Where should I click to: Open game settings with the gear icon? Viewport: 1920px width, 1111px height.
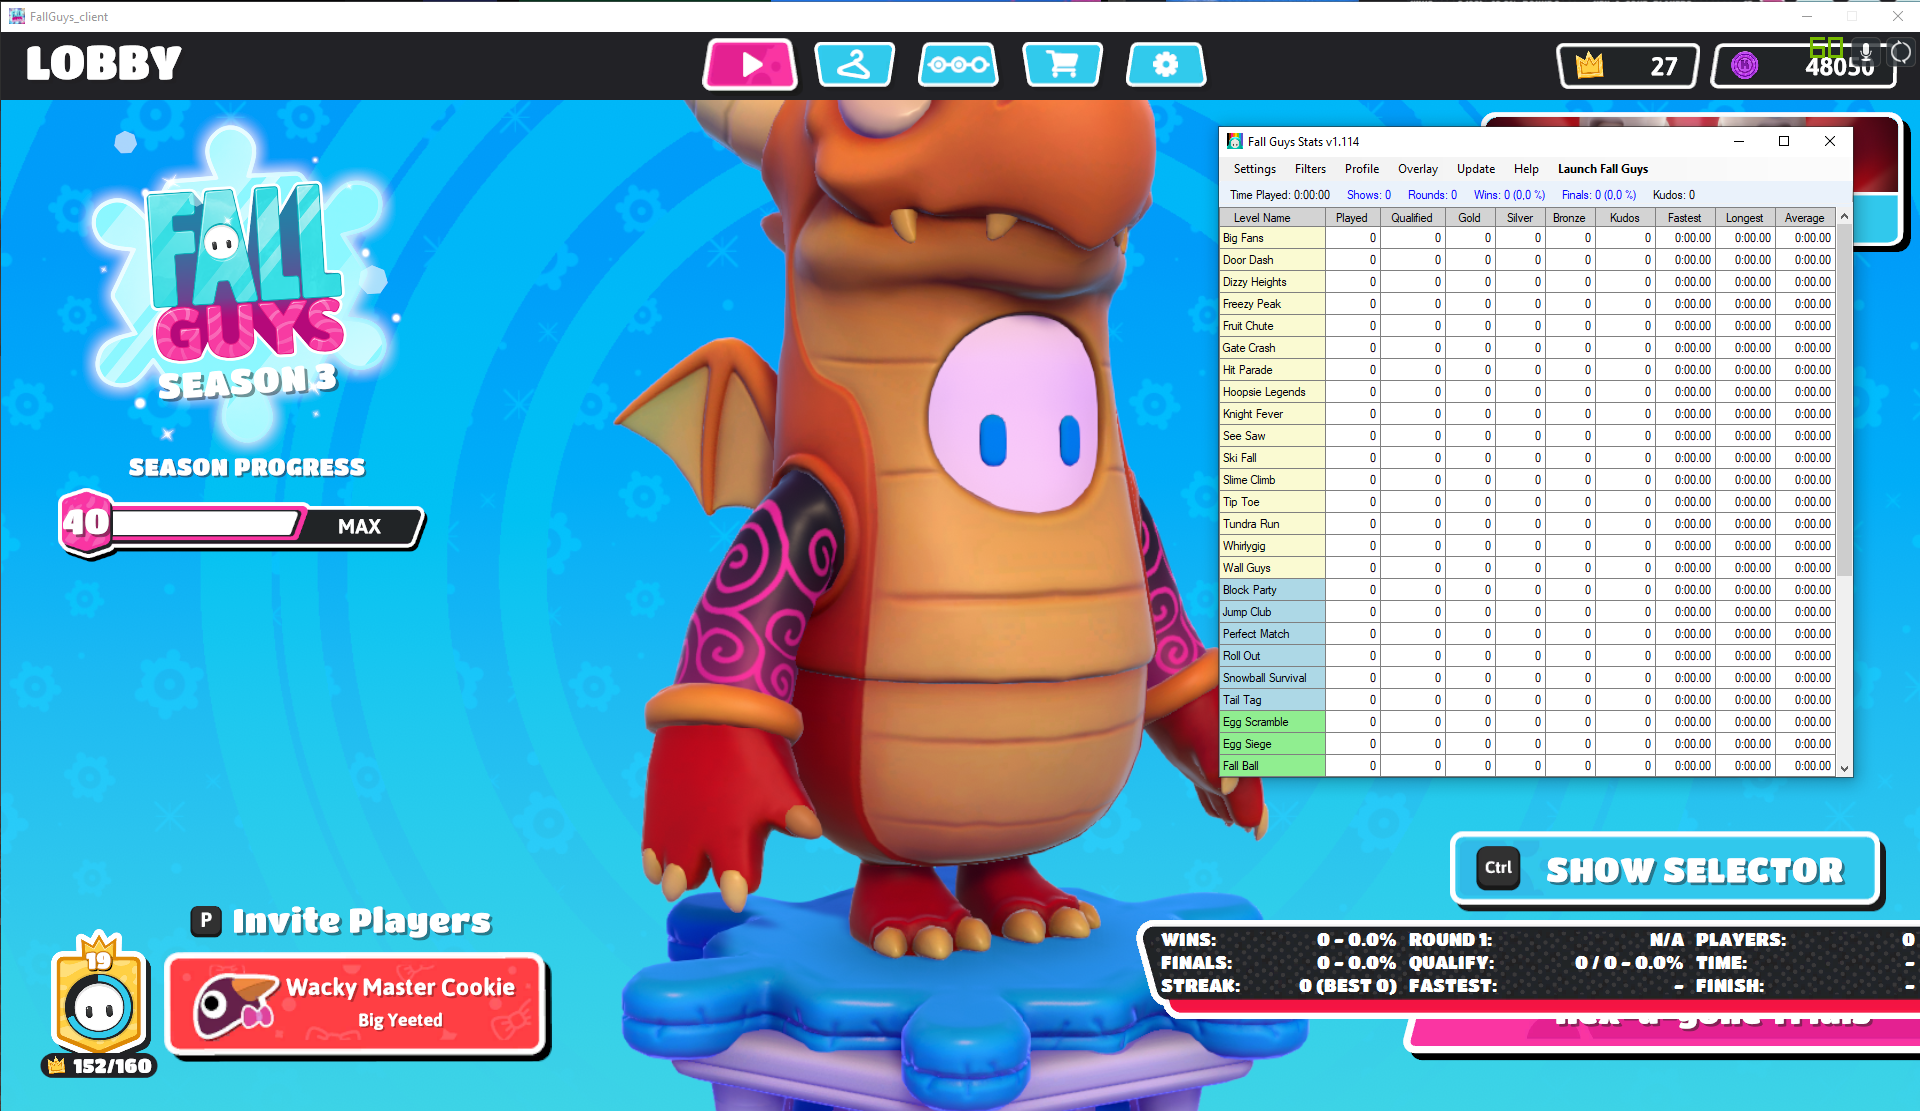(x=1166, y=64)
